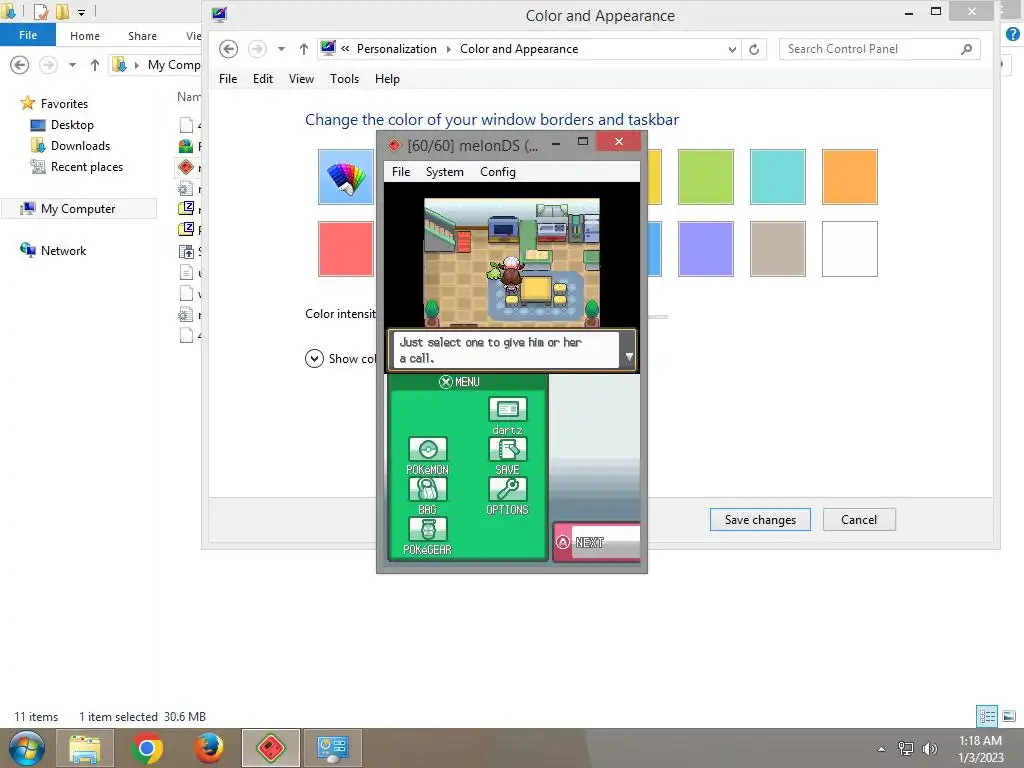The width and height of the screenshot is (1024, 768).
Task: Open recent locations dropdown in Control Panel
Action: 281,49
